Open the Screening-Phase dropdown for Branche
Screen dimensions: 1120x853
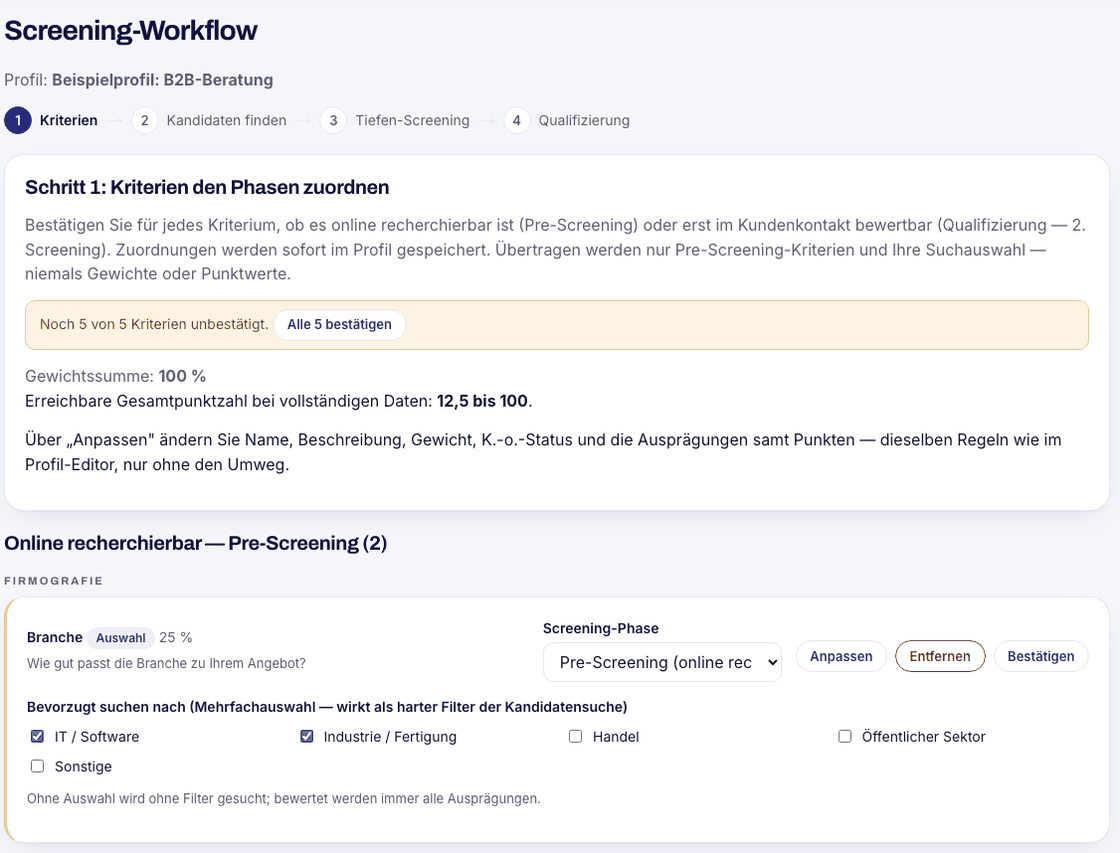tap(662, 662)
